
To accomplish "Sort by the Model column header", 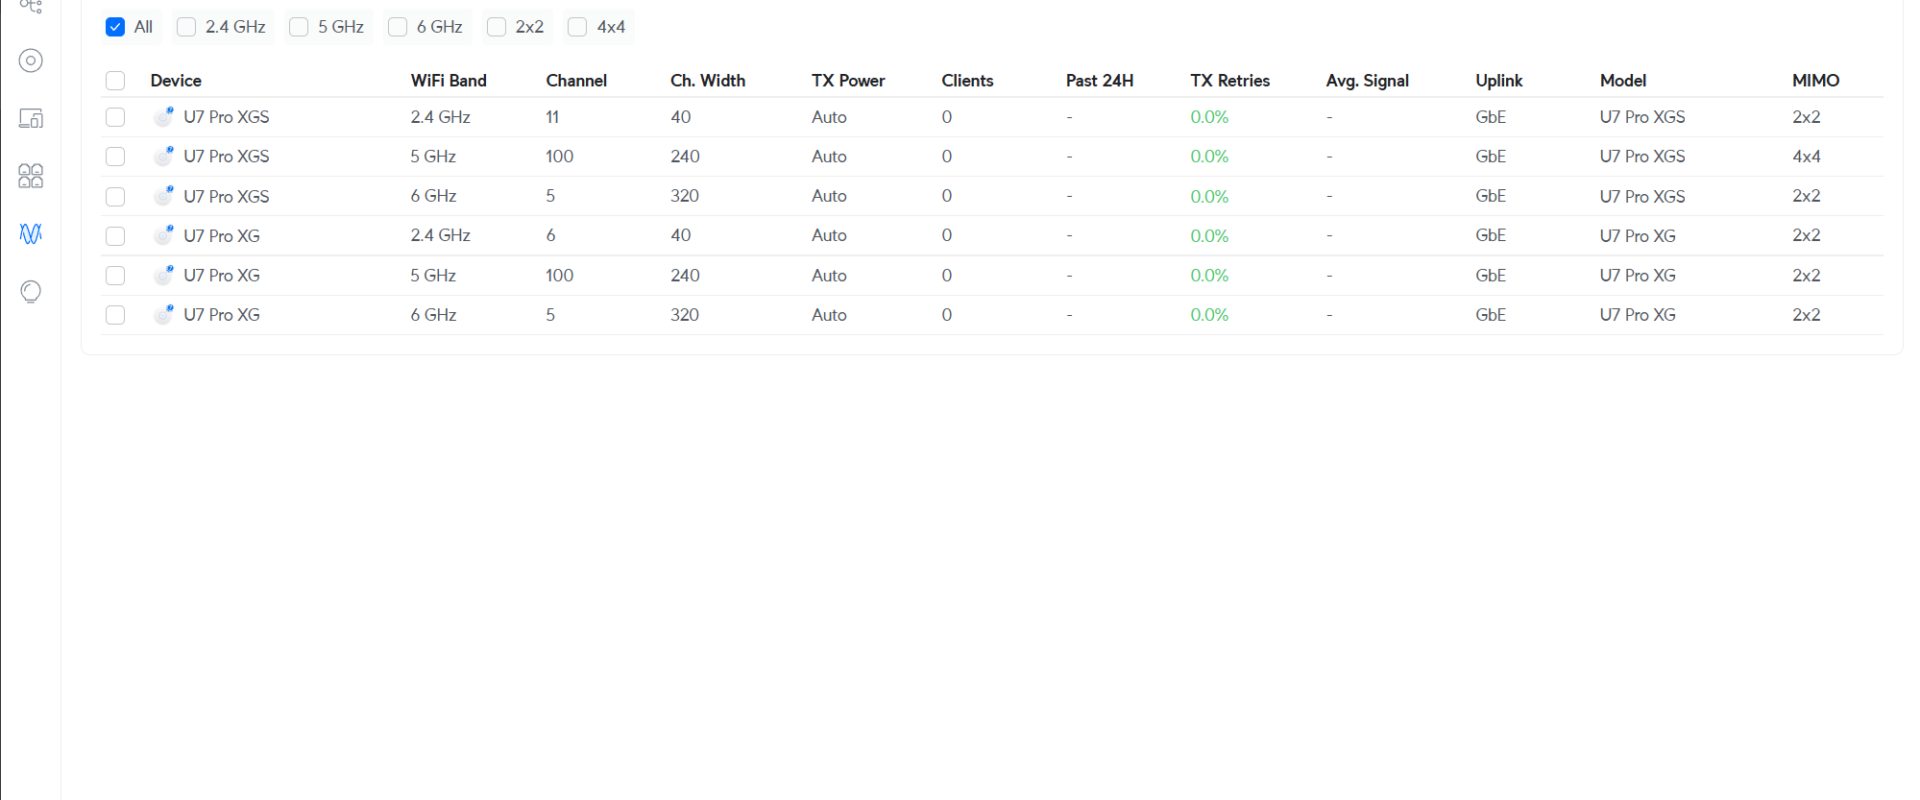I will [1623, 81].
